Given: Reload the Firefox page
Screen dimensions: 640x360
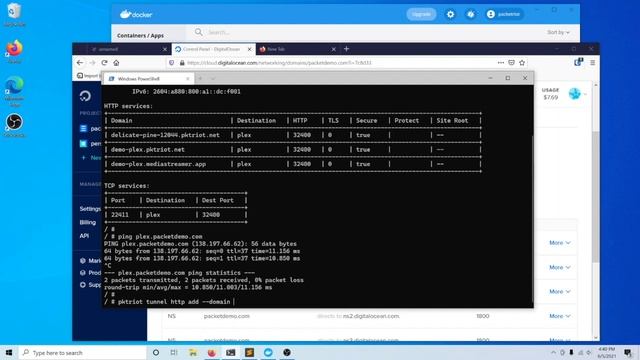Looking at the screenshot, I should pyautogui.click(x=104, y=63).
